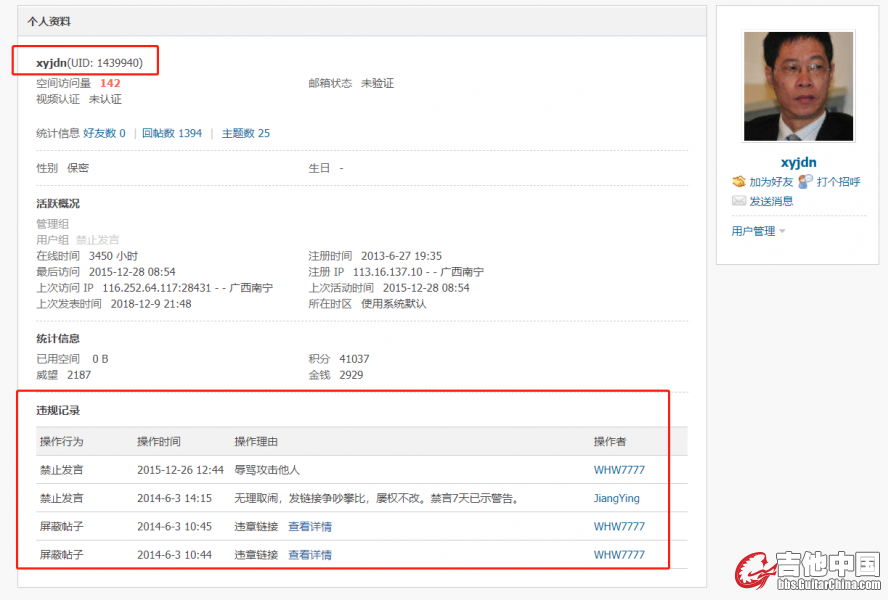Click the add friend handshake icon
Image resolution: width=888 pixels, height=600 pixels.
click(738, 181)
